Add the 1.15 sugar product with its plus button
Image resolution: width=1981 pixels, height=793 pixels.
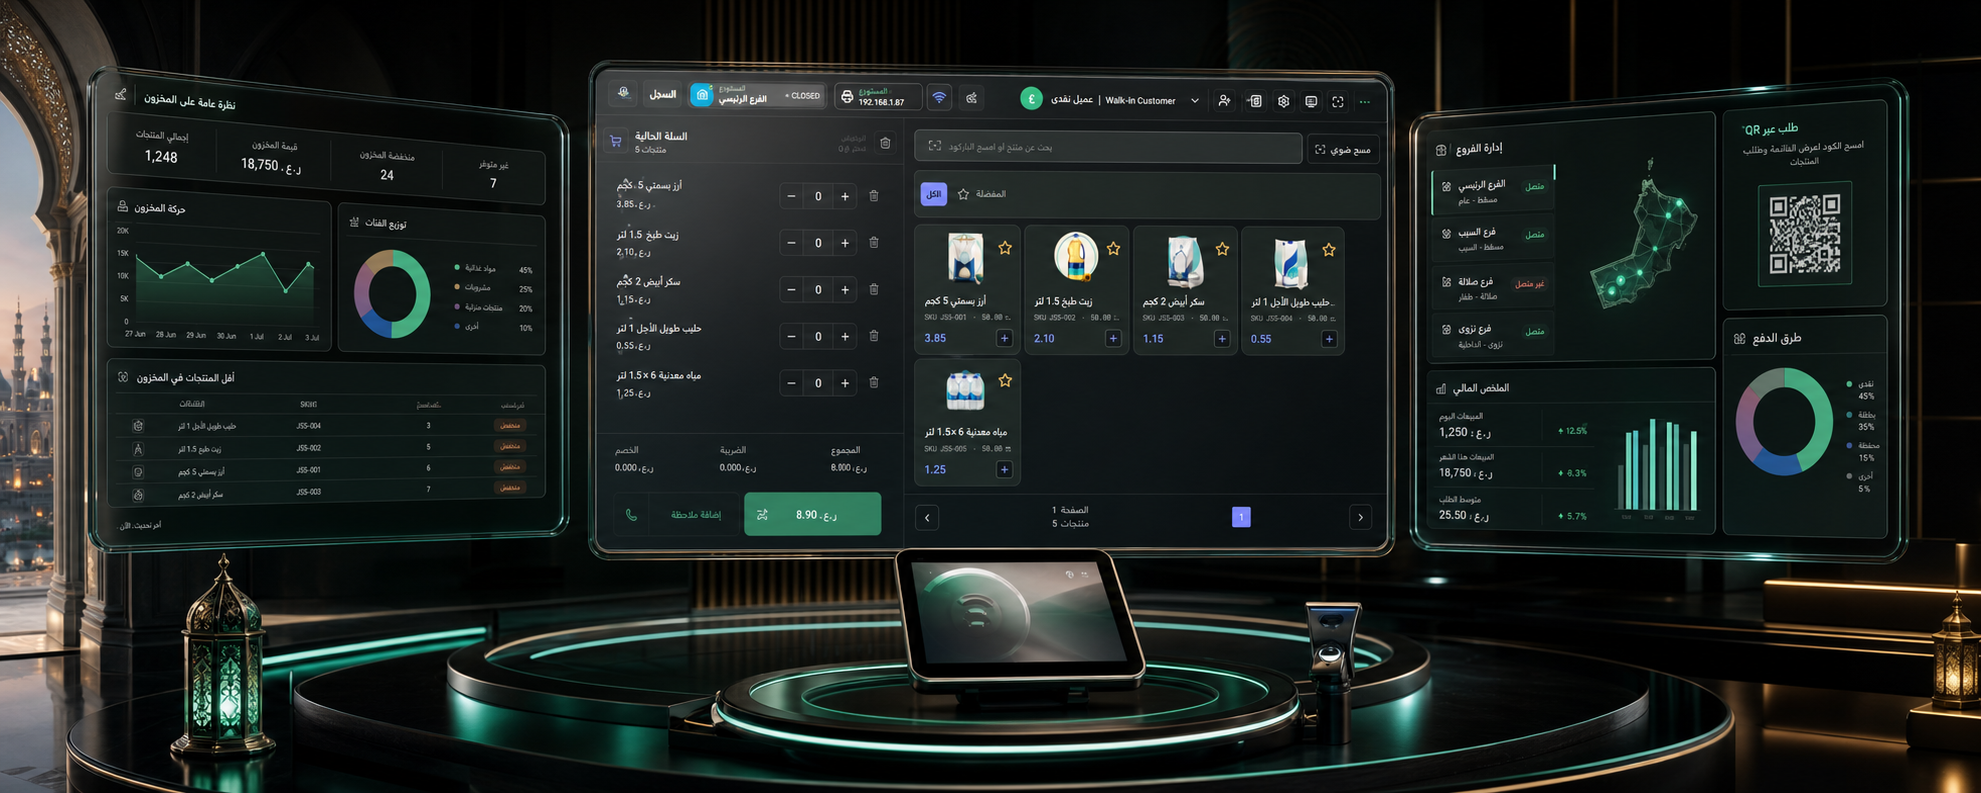pyautogui.click(x=1221, y=339)
